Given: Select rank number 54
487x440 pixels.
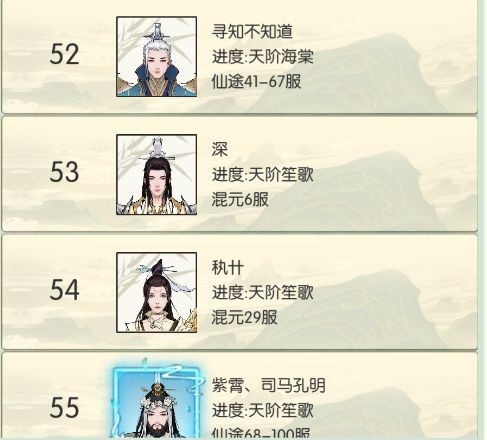Looking at the screenshot, I should 64,290.
